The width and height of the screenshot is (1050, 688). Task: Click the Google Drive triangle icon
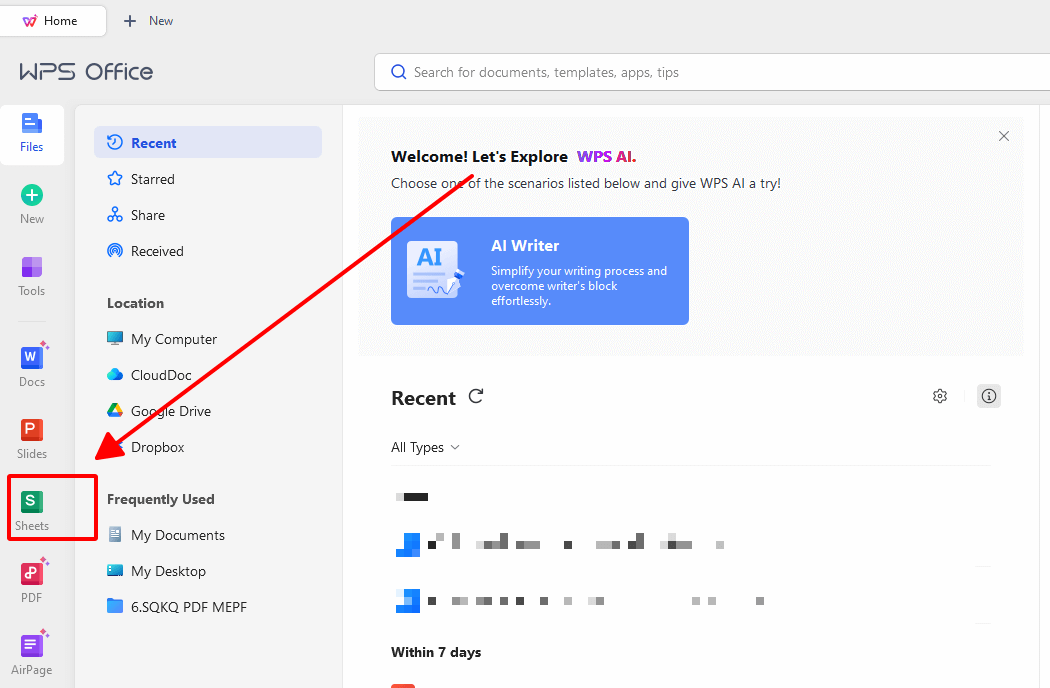115,410
